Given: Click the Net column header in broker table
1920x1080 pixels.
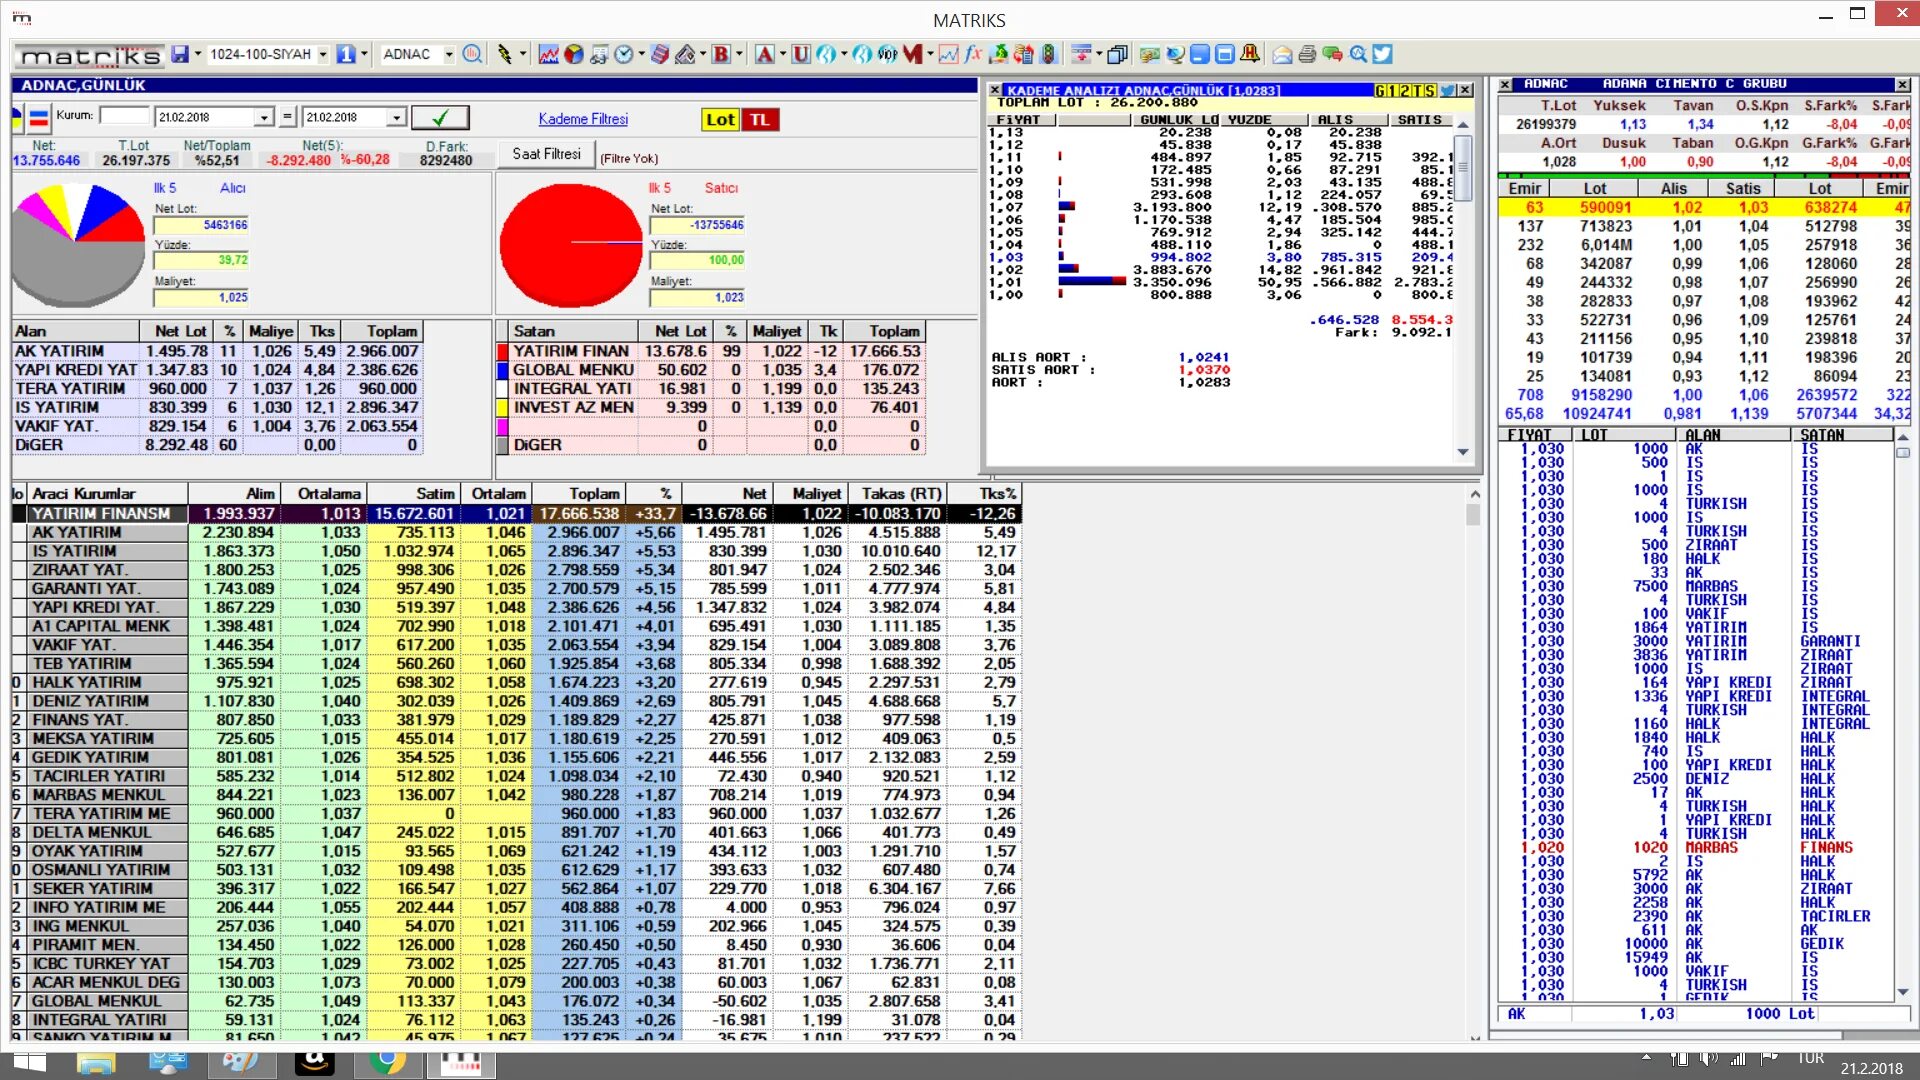Looking at the screenshot, I should (753, 494).
